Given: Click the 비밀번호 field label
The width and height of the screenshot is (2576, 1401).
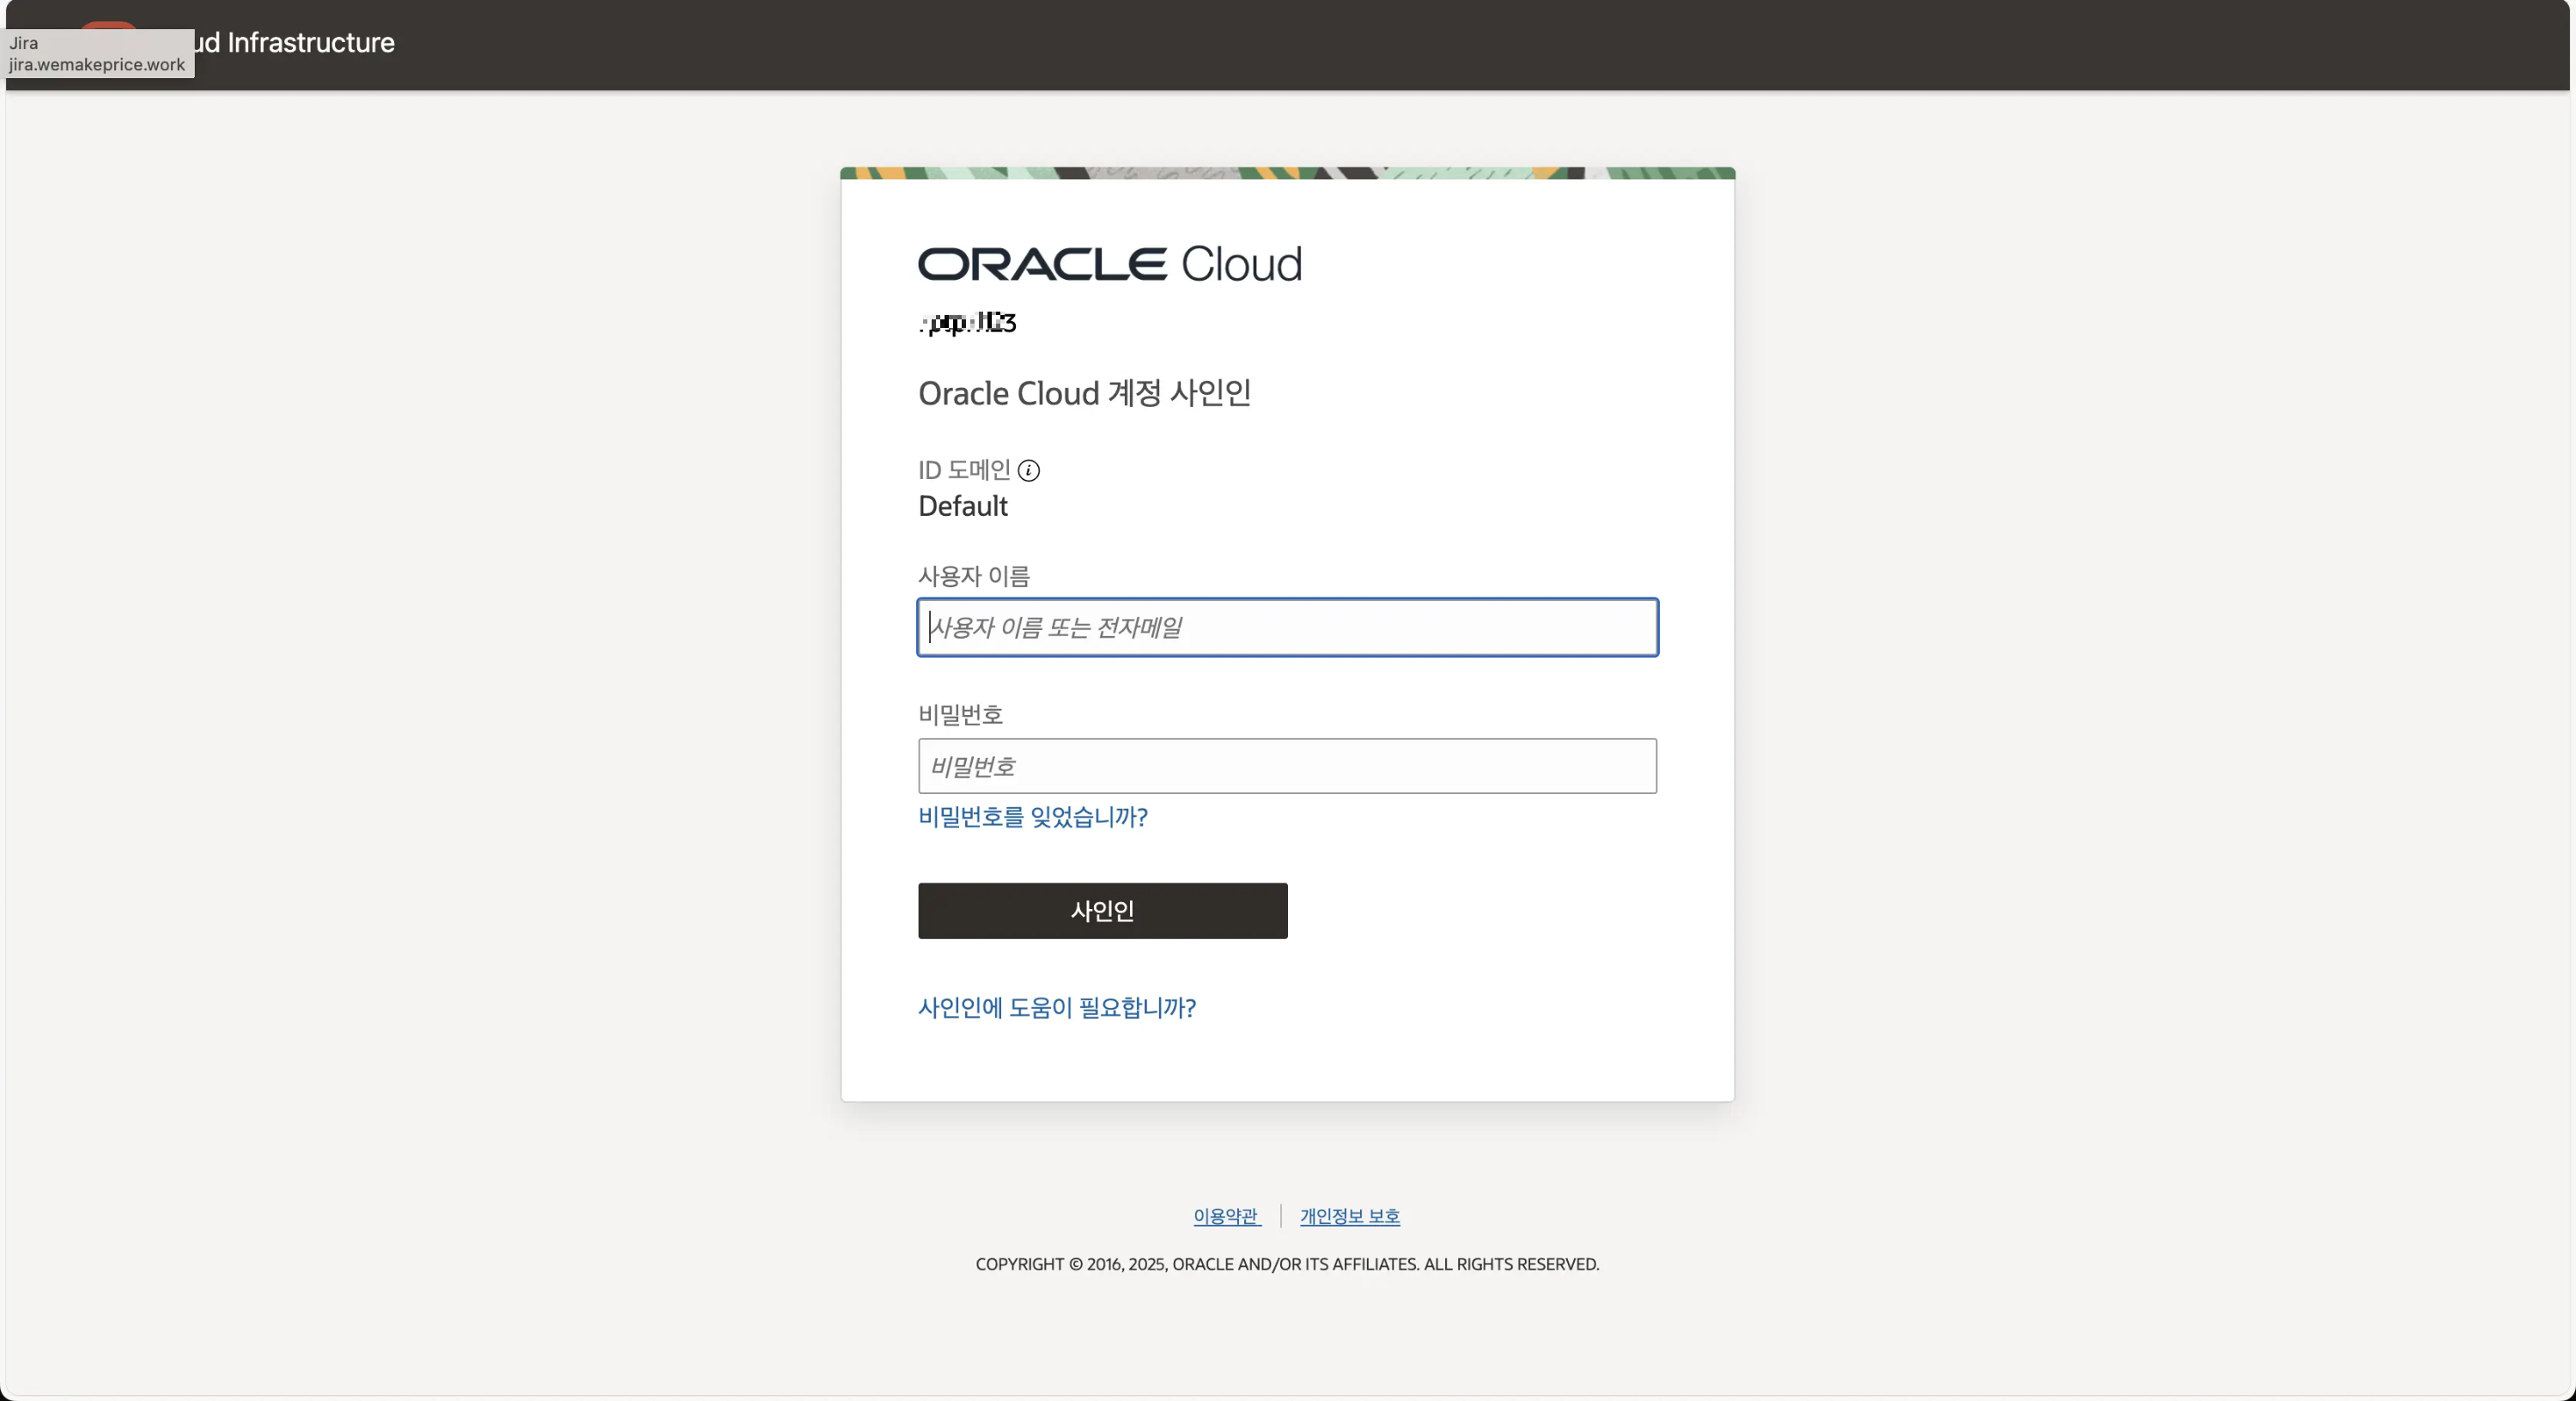Looking at the screenshot, I should [960, 714].
